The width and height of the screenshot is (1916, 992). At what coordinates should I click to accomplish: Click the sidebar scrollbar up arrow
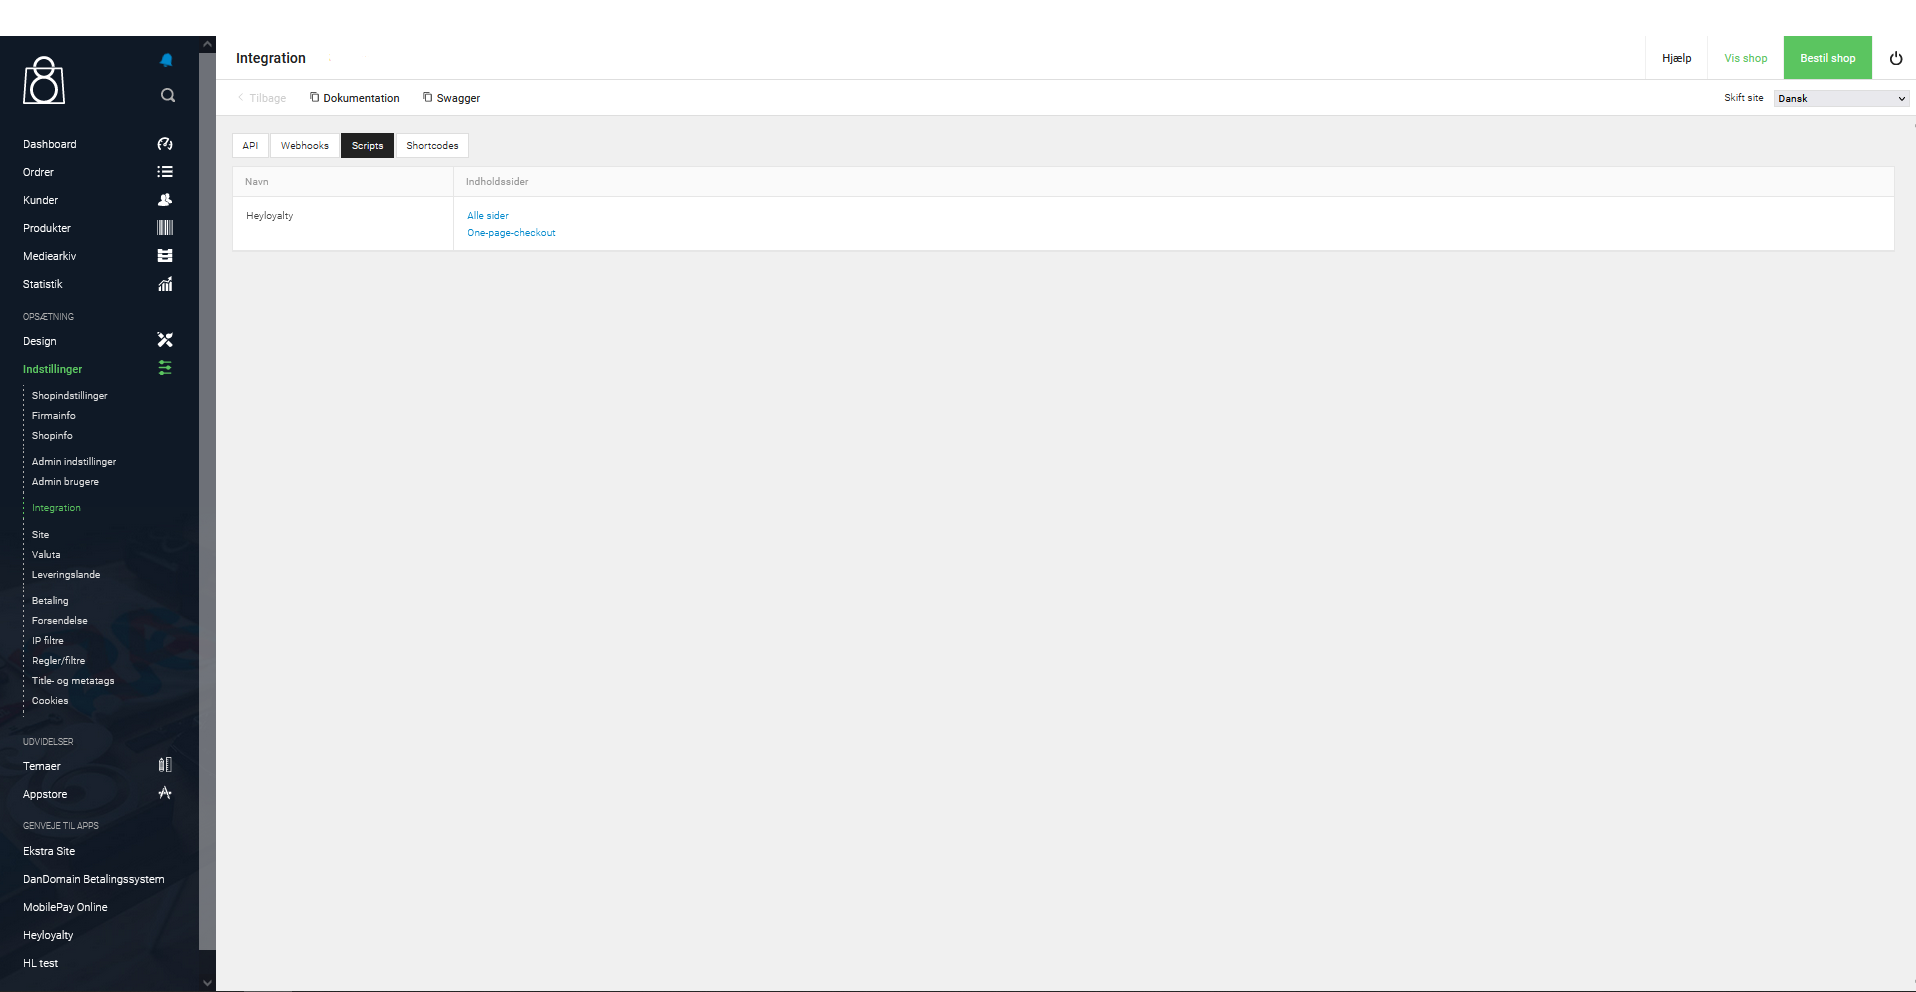click(207, 44)
